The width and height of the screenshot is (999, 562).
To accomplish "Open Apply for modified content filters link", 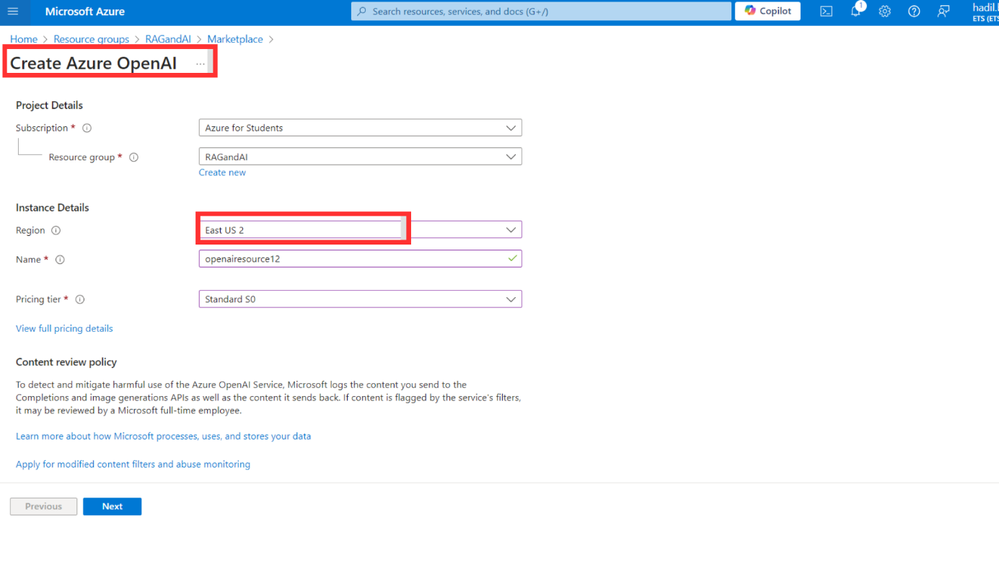I will pos(133,465).
